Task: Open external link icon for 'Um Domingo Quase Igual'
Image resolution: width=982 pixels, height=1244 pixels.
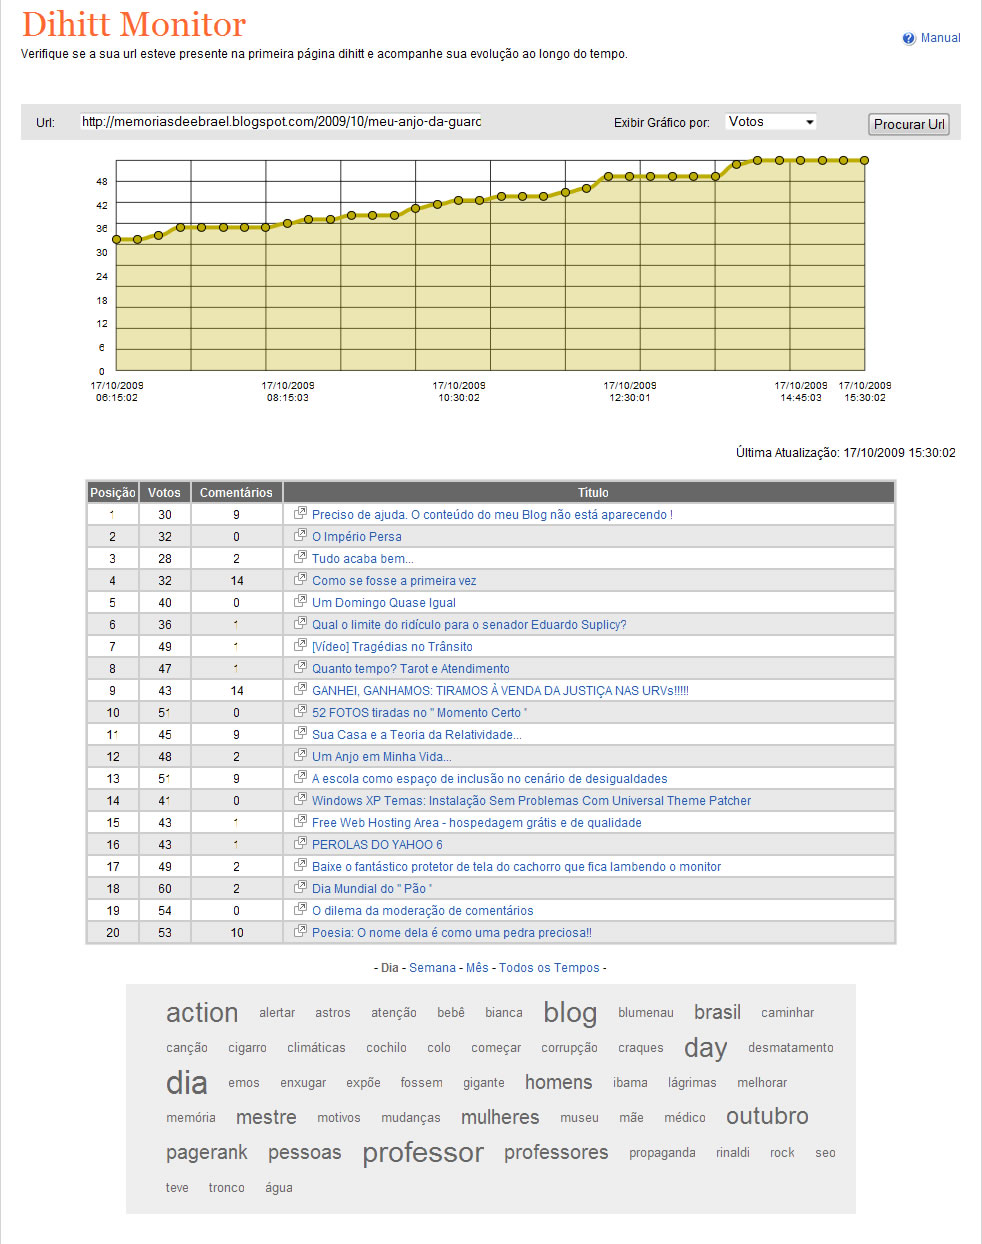Action: pyautogui.click(x=300, y=602)
